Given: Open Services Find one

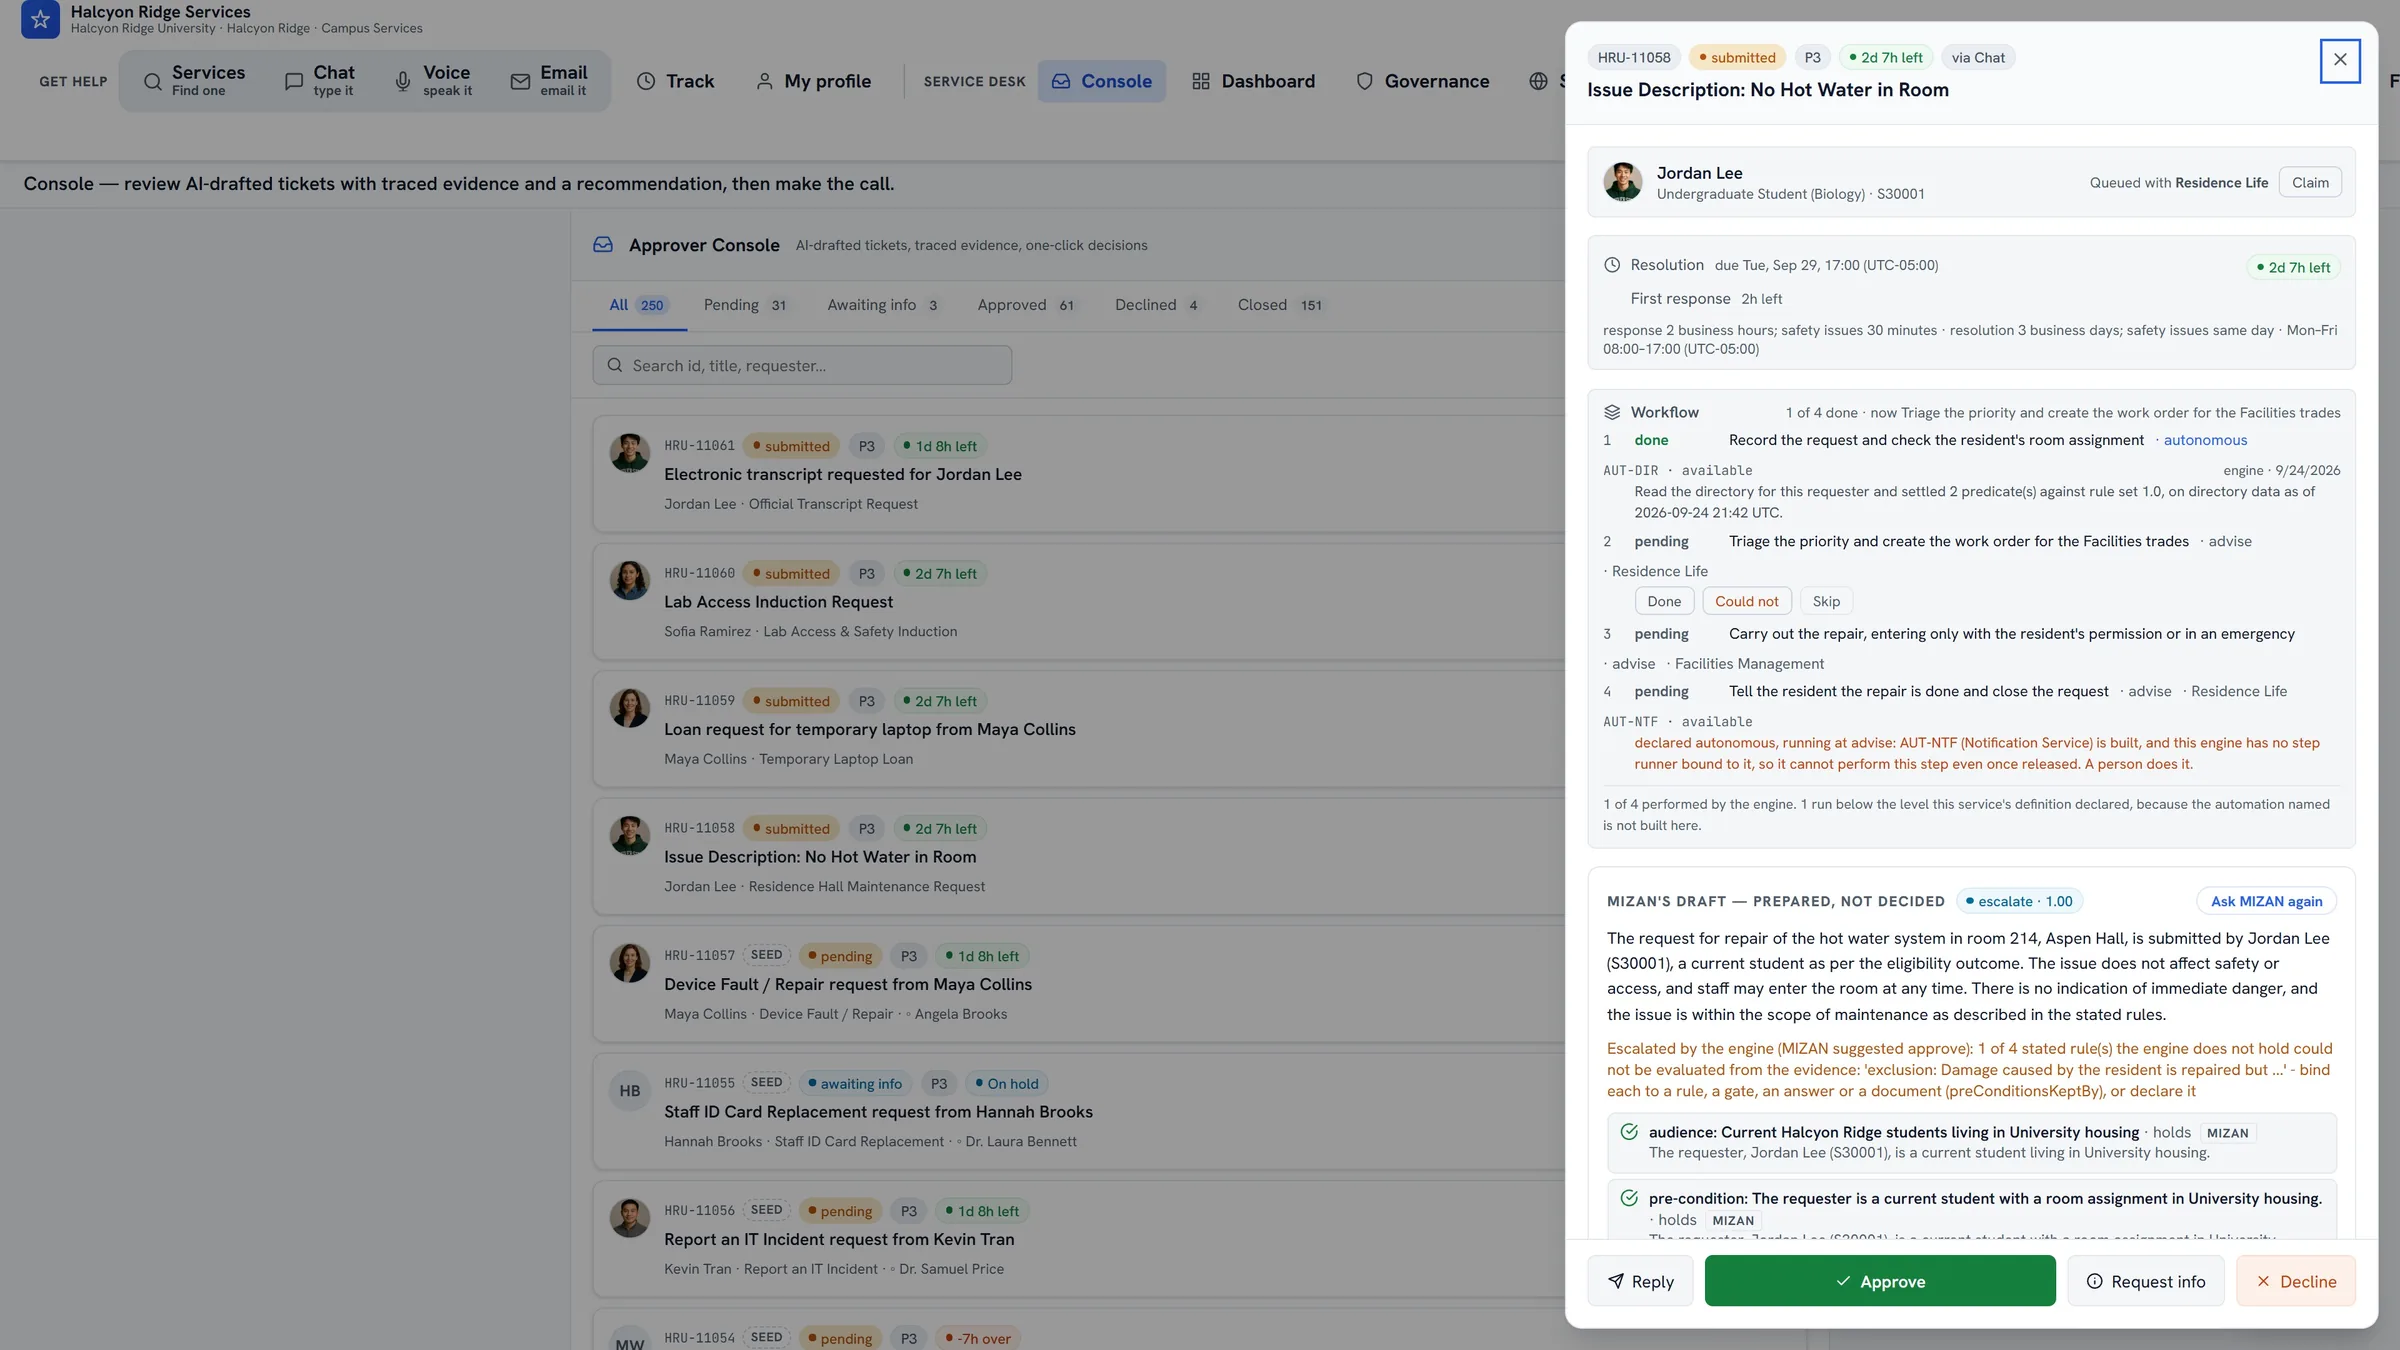Looking at the screenshot, I should tap(195, 81).
